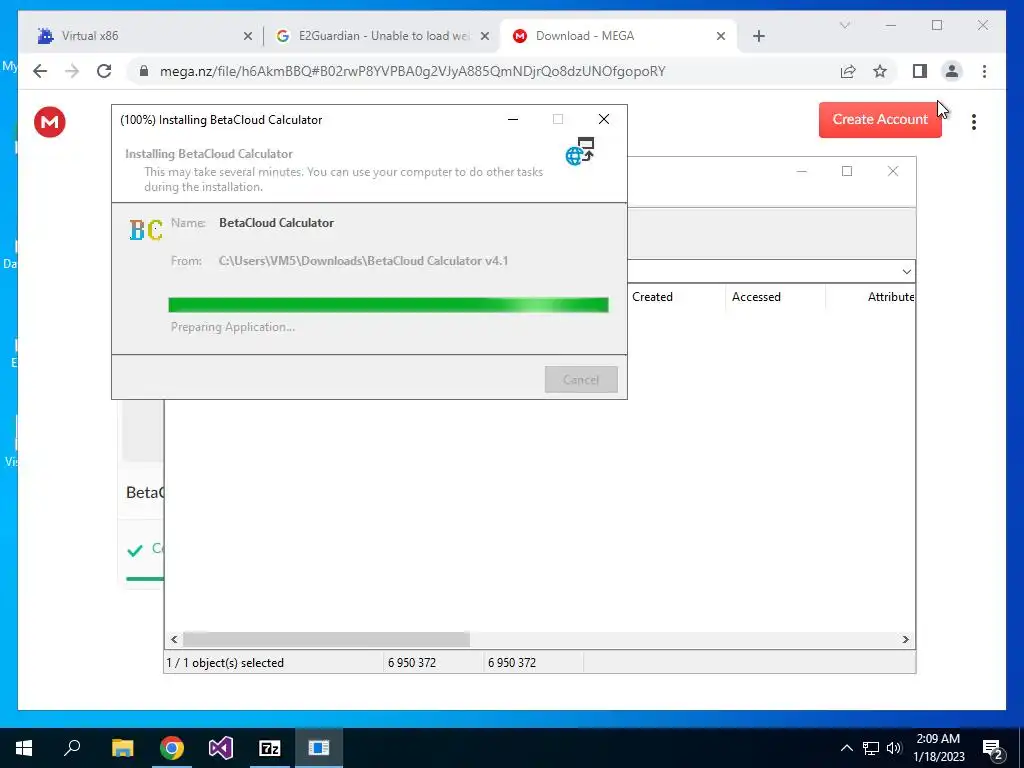Click the 7-Zip scrollbar left arrow
The width and height of the screenshot is (1024, 768).
[x=174, y=639]
